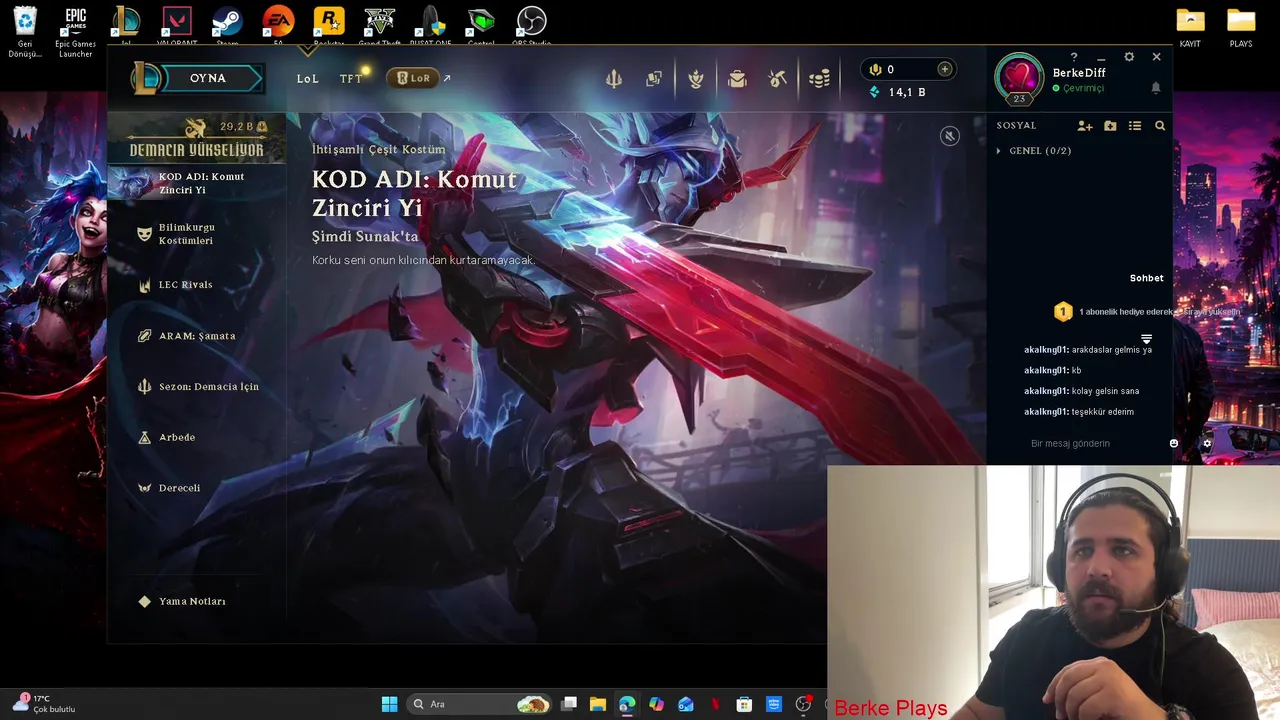This screenshot has width=1280, height=720.
Task: Click the İhtişamlı Çeşit Kostüm label
Action: pyautogui.click(x=379, y=149)
